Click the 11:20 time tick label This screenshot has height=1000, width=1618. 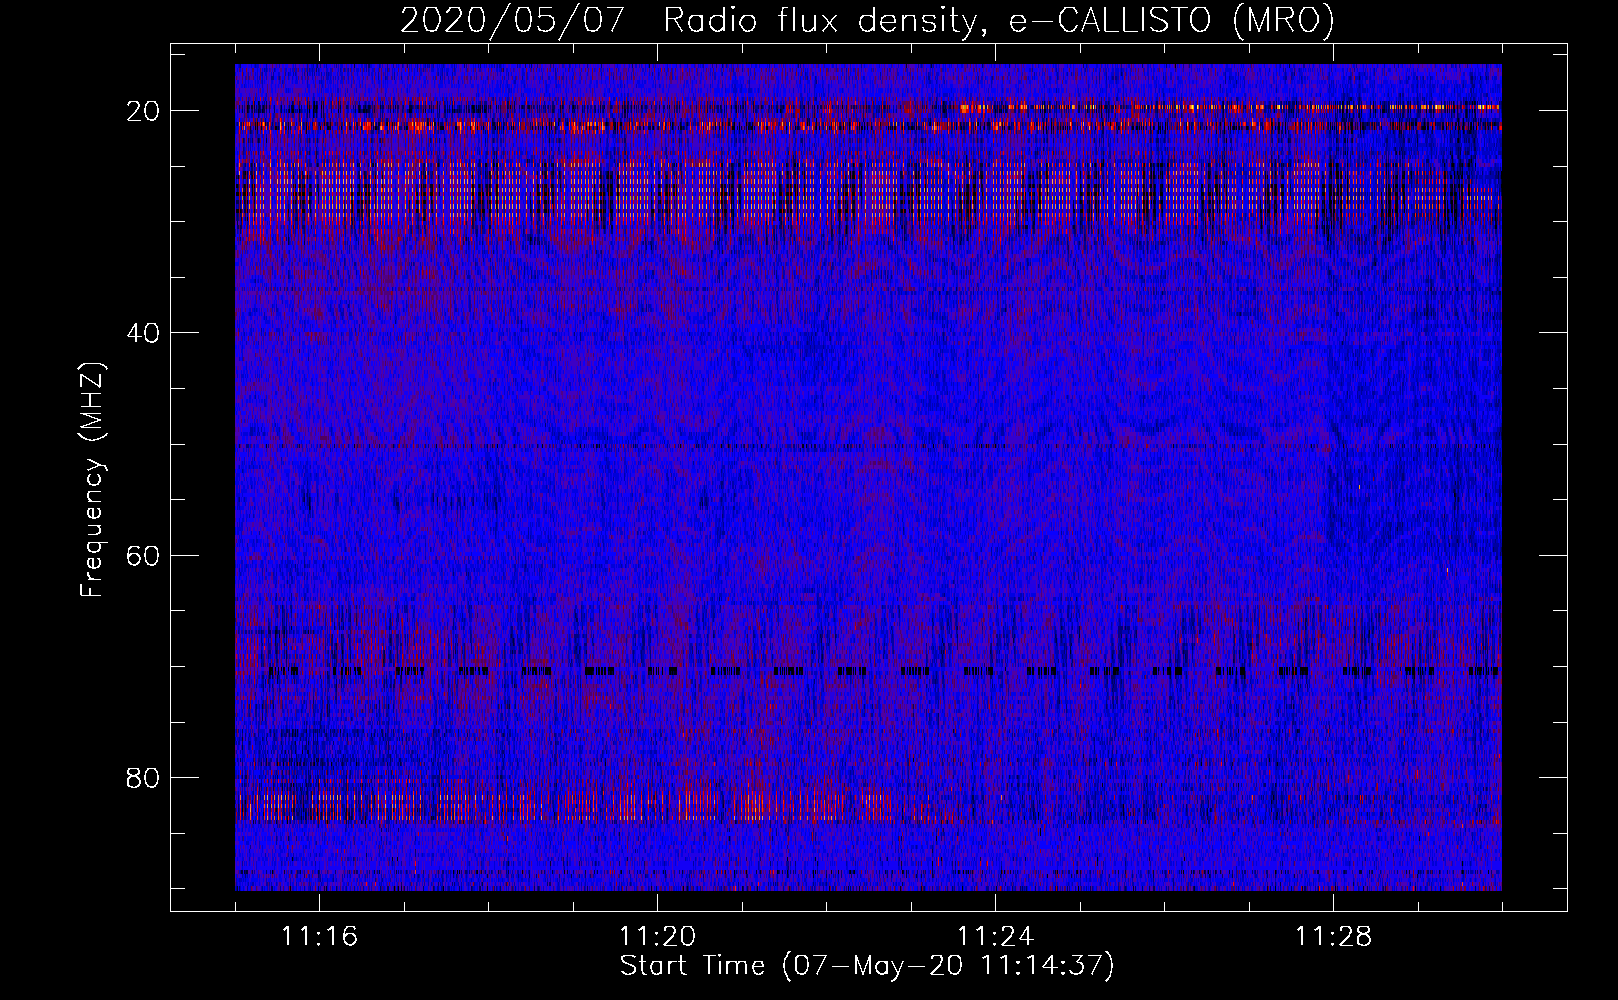click(657, 937)
